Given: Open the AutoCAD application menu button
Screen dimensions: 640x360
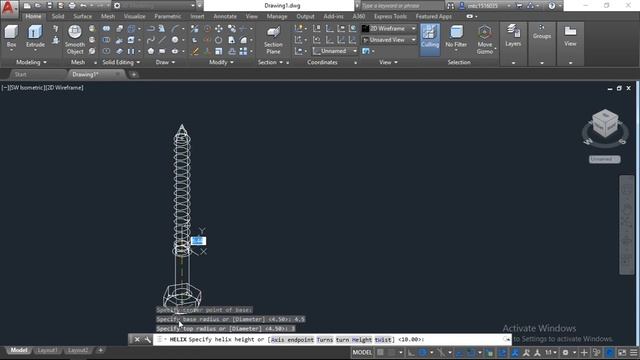Looking at the screenshot, I should click(9, 8).
